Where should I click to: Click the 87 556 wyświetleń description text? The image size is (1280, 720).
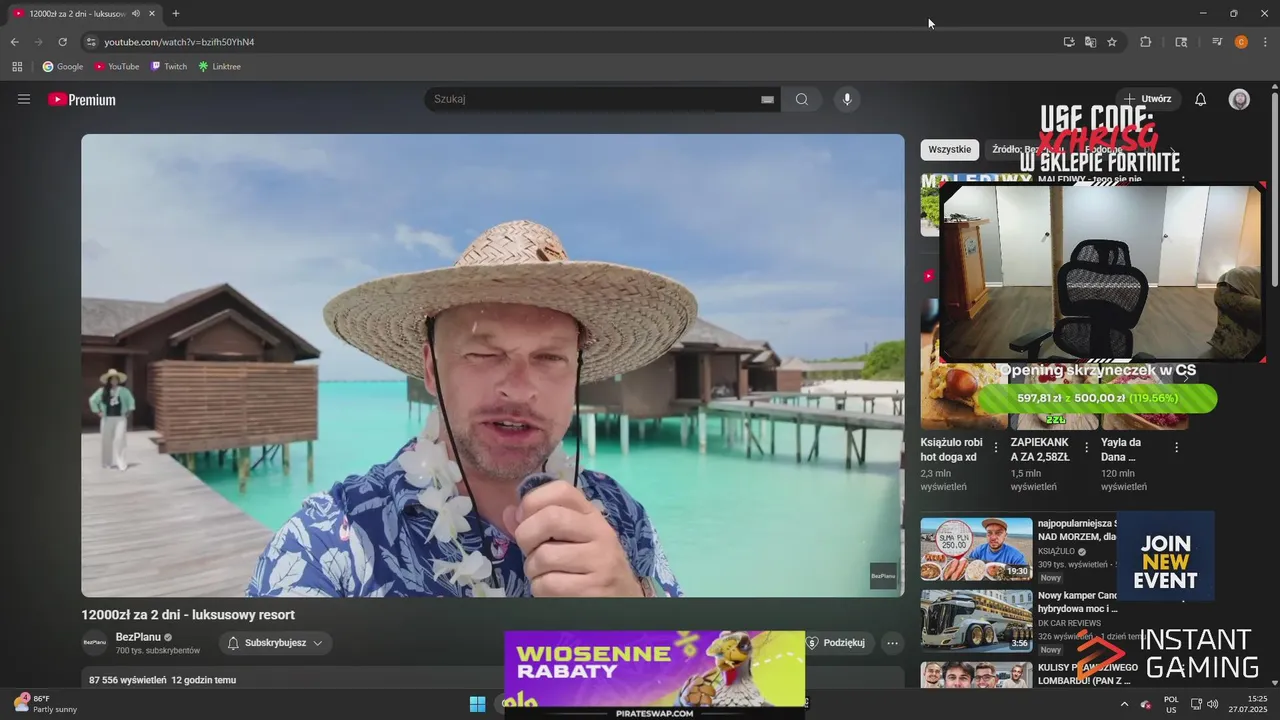coord(127,680)
